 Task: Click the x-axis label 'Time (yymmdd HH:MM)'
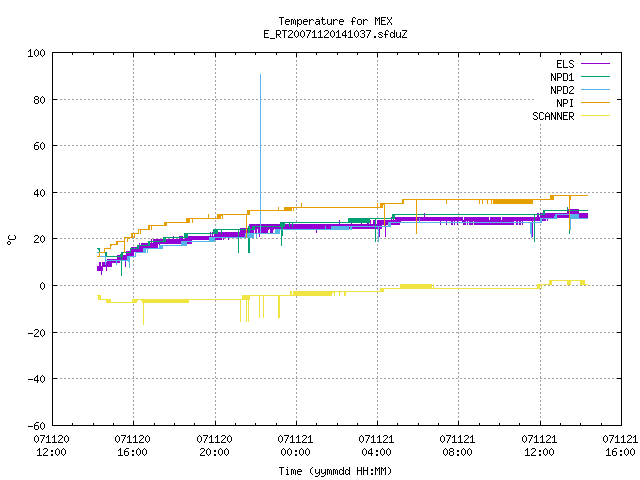point(335,471)
